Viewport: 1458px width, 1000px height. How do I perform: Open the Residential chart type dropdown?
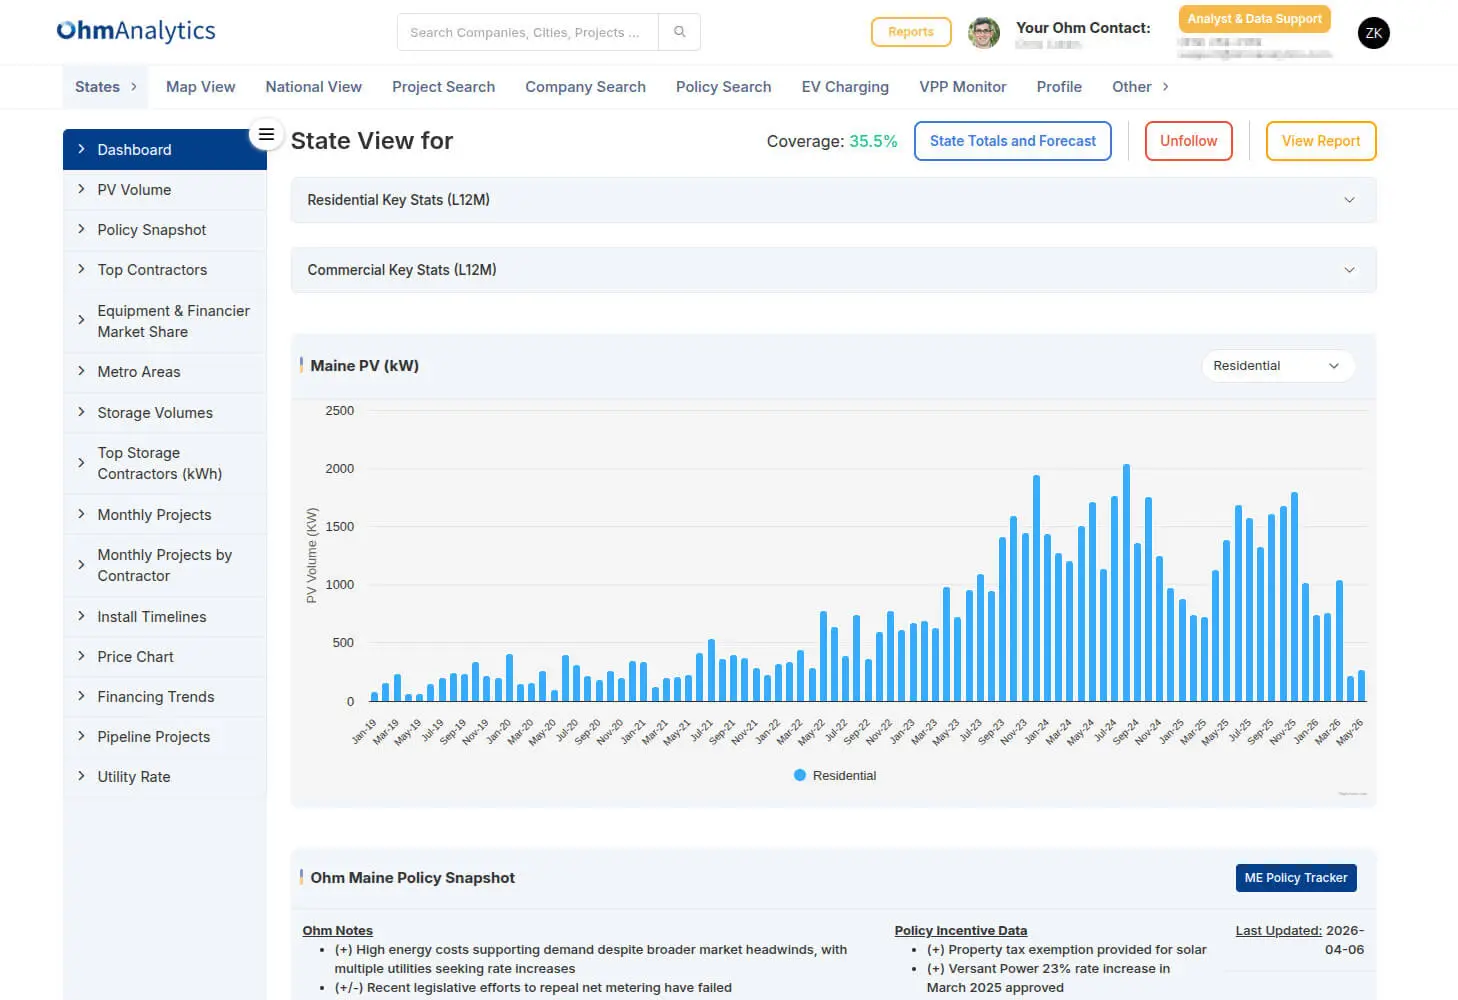coord(1277,366)
